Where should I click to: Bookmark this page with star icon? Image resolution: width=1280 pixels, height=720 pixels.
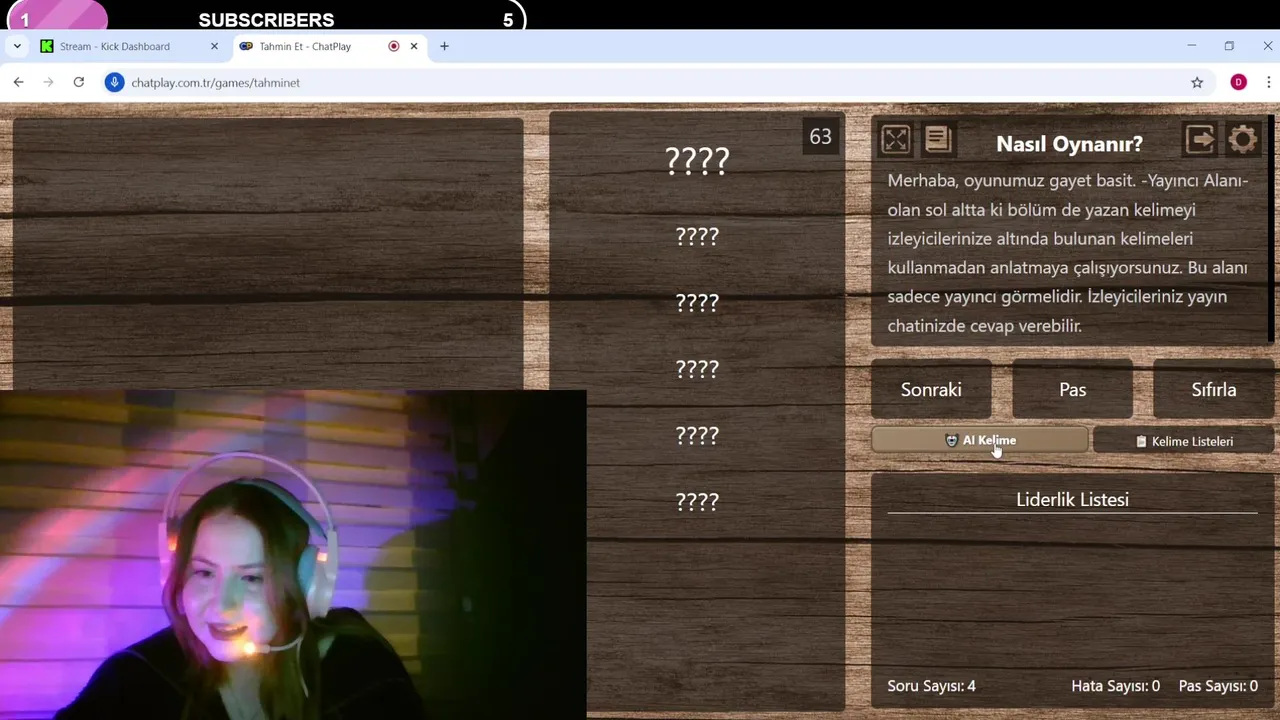(1197, 82)
